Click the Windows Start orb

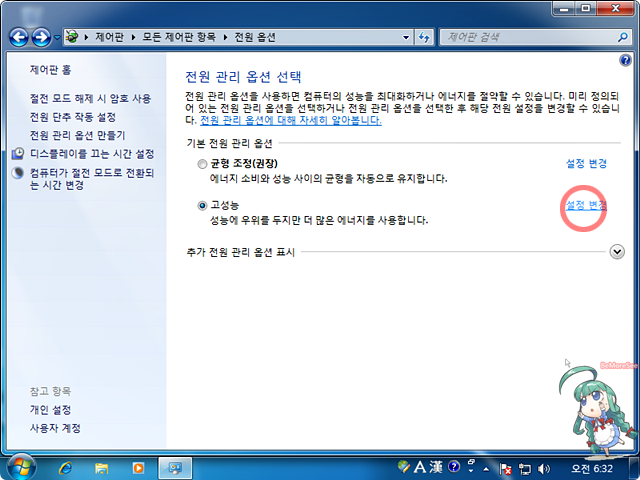20,466
